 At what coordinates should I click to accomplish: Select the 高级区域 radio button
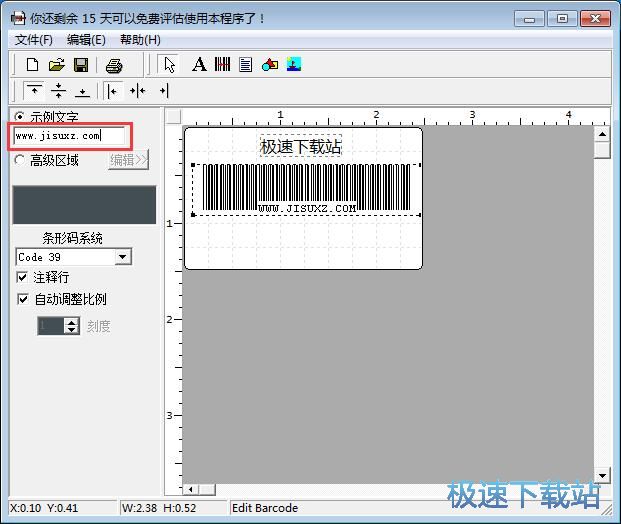coord(20,160)
